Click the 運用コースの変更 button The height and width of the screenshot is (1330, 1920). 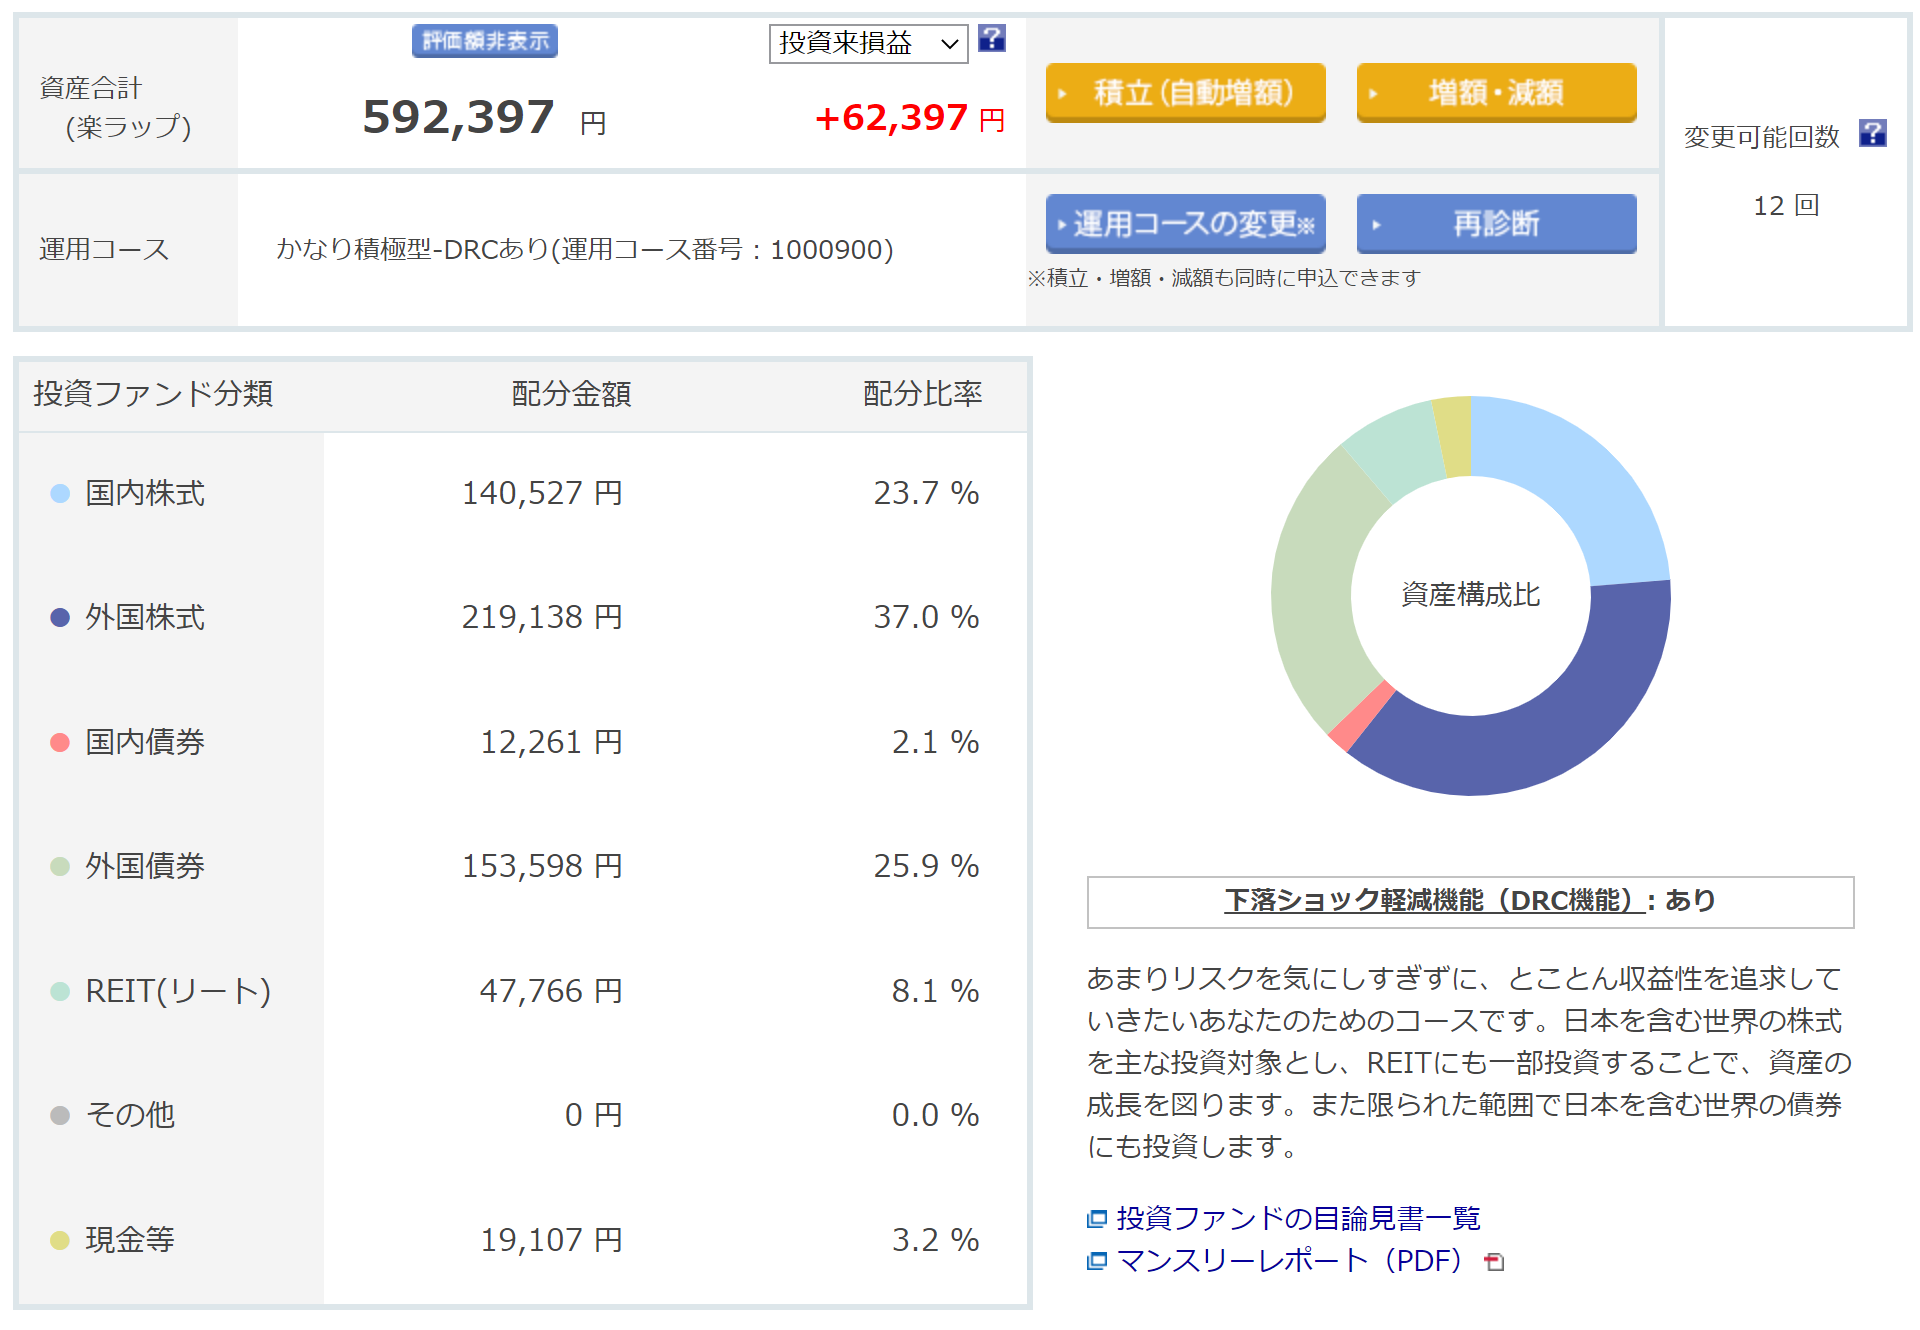click(1185, 224)
